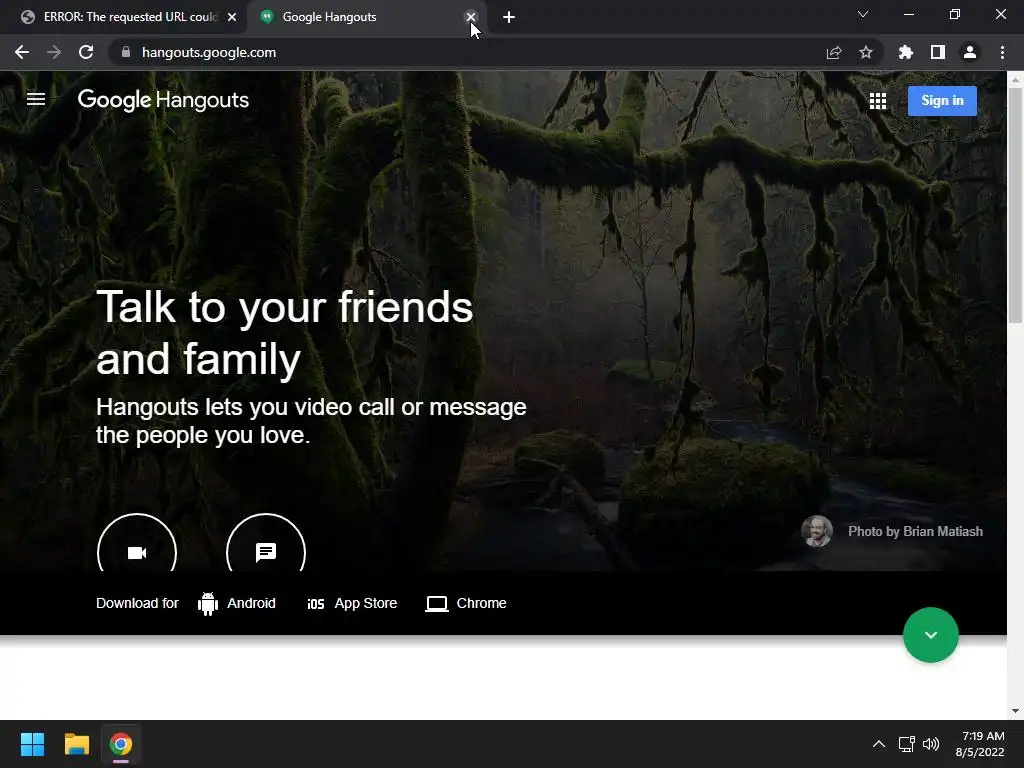Image resolution: width=1024 pixels, height=768 pixels.
Task: Open the App Store download link
Action: click(x=366, y=603)
